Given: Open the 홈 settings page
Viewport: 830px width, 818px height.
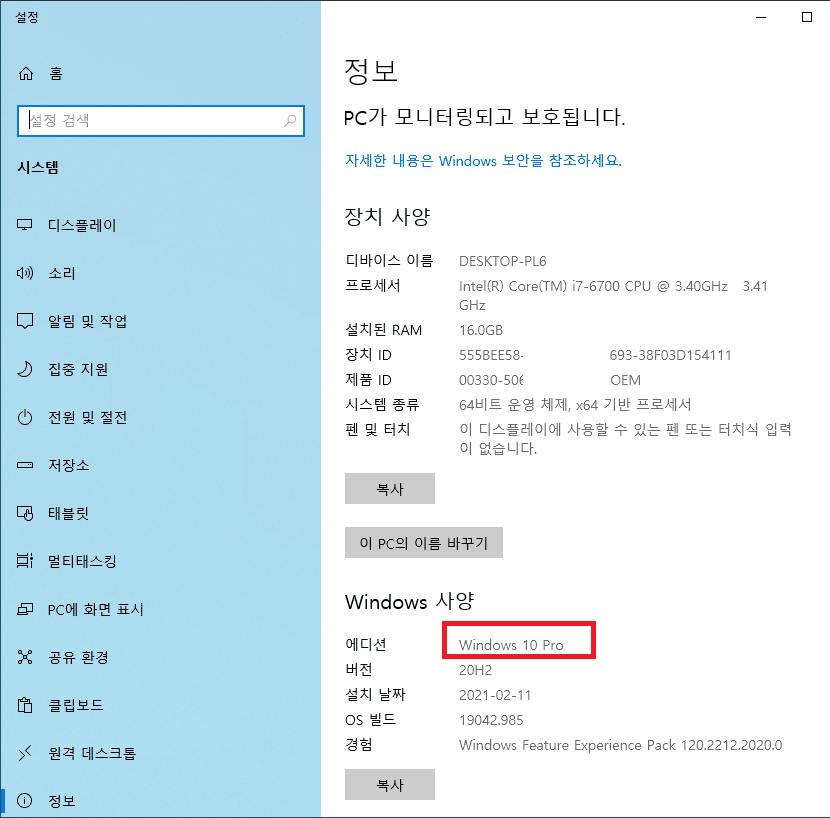Looking at the screenshot, I should [x=56, y=74].
